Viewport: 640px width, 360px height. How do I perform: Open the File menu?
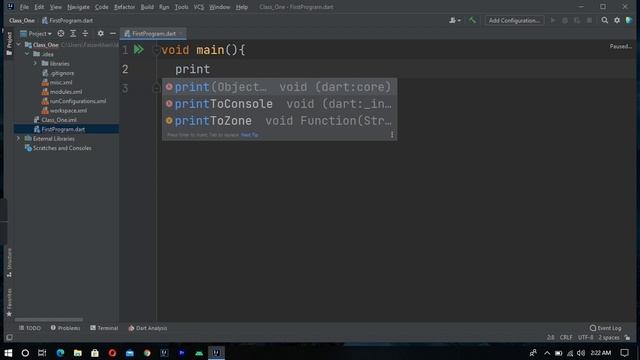point(24,7)
